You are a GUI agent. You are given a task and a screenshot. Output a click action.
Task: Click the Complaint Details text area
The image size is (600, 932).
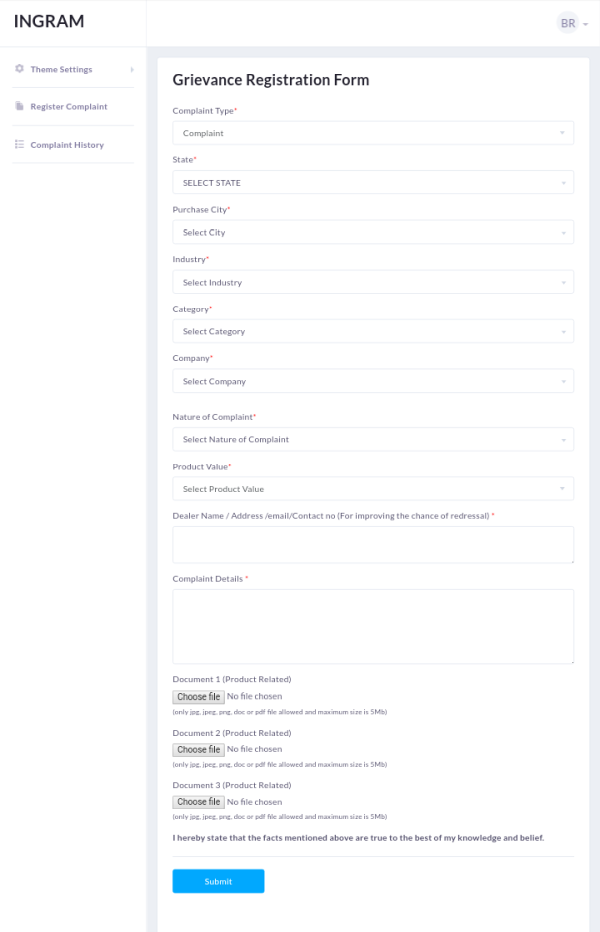pyautogui.click(x=373, y=626)
